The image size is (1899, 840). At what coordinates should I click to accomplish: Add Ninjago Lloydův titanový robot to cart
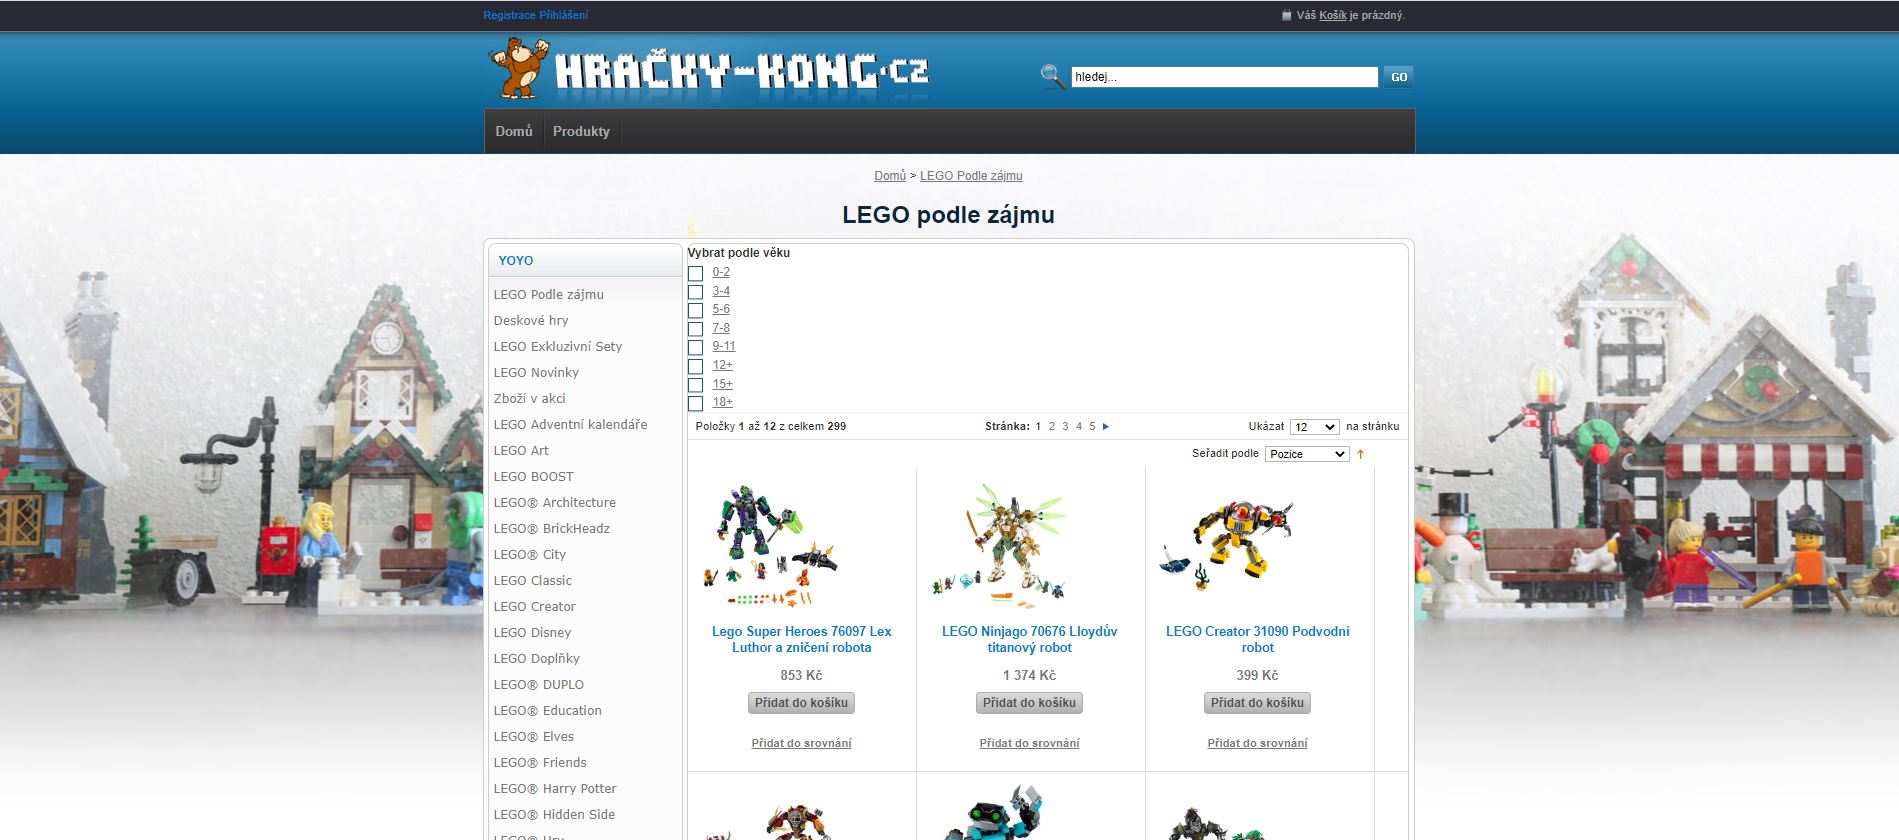[x=1029, y=703]
